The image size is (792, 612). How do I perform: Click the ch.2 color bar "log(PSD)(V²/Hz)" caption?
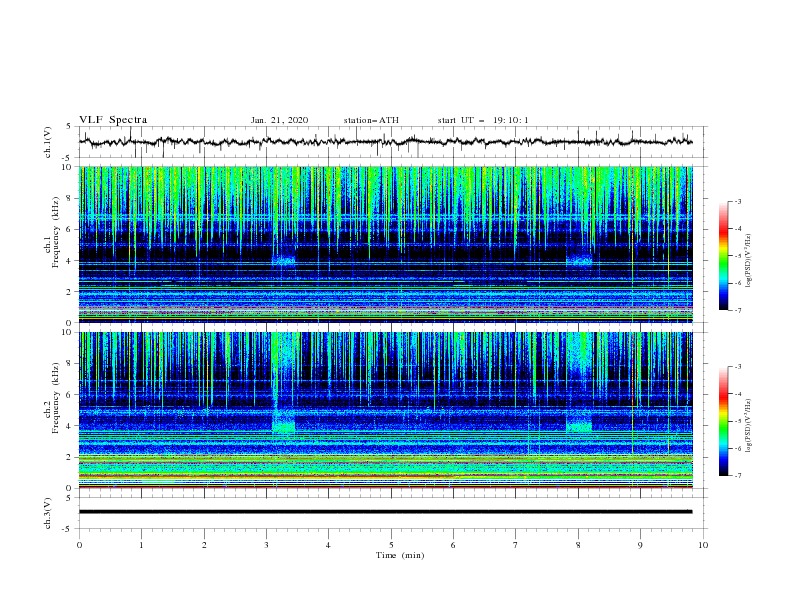coord(749,426)
